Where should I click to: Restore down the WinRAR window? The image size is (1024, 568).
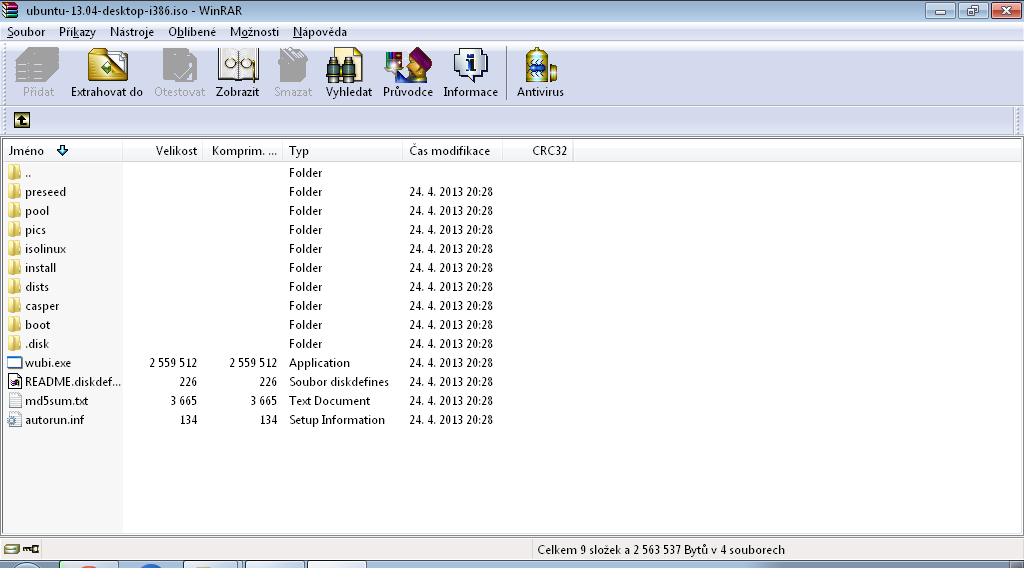[973, 10]
